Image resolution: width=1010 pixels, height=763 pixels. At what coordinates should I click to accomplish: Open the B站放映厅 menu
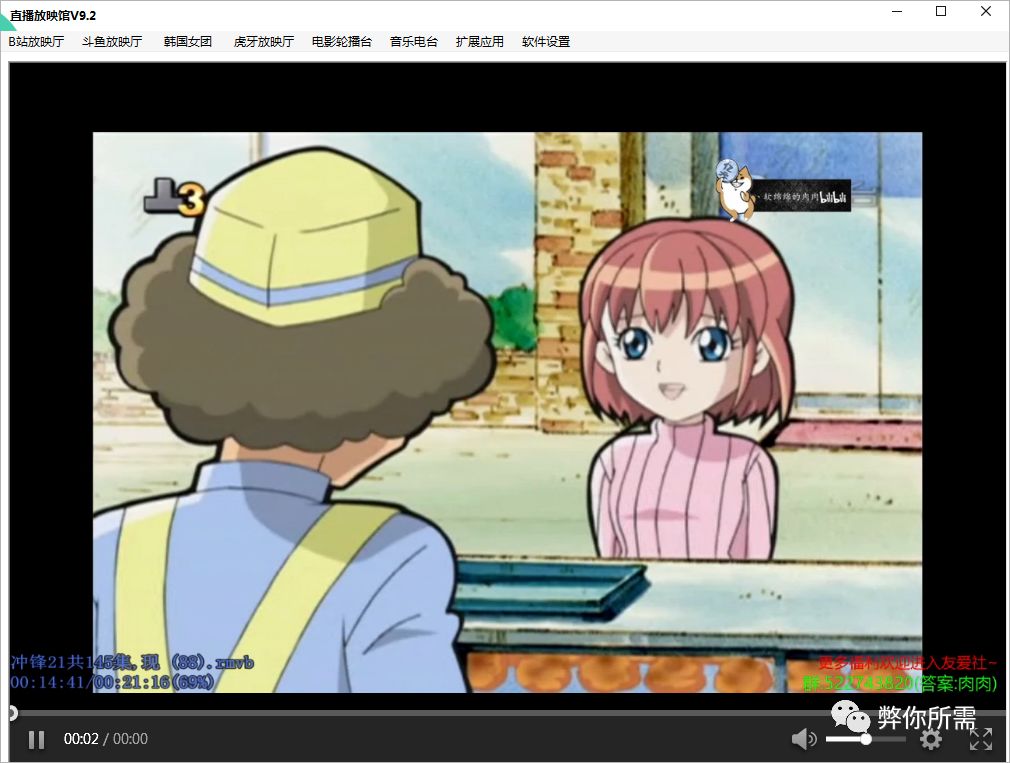[36, 42]
